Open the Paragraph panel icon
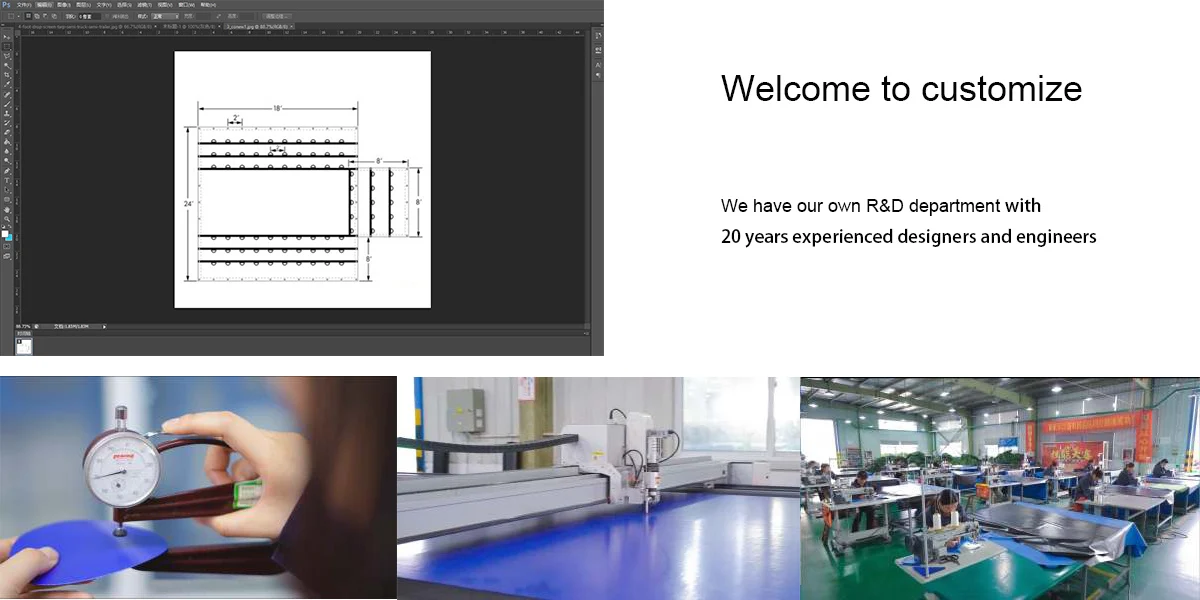 pos(597,74)
